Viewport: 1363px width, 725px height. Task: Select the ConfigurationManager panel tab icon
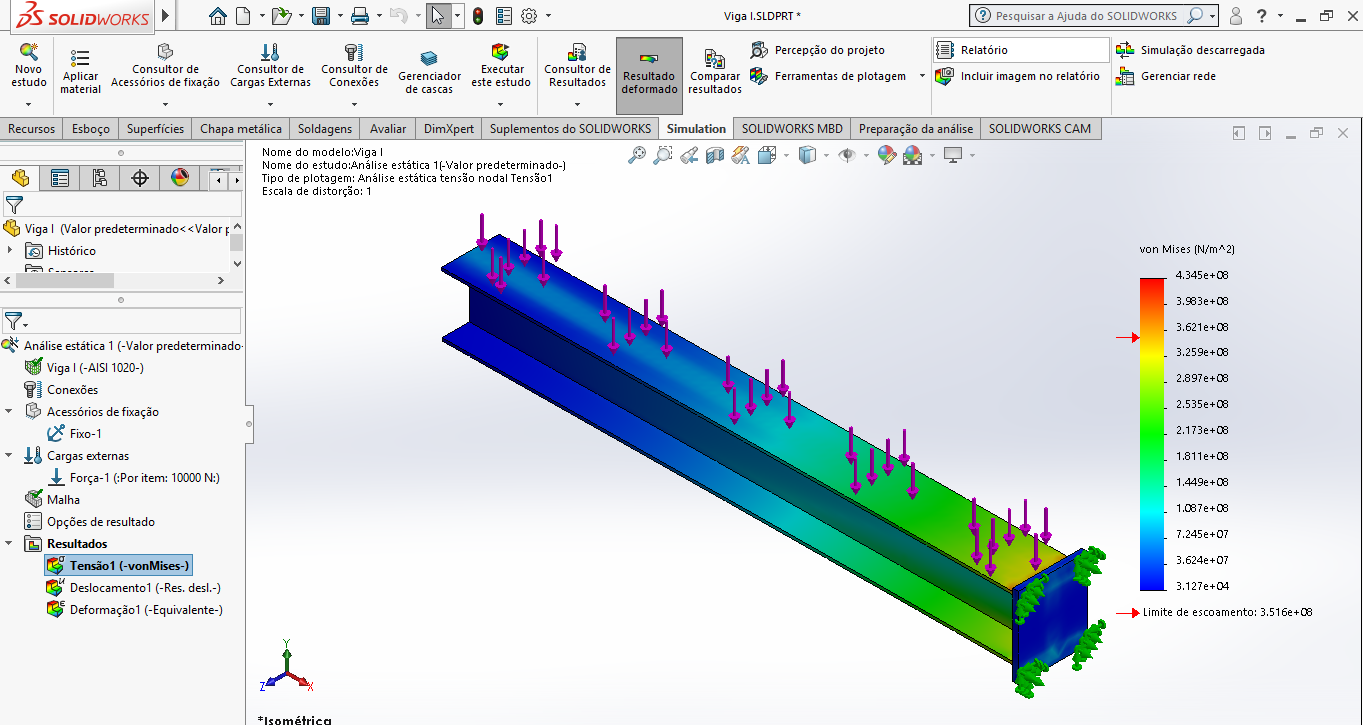click(100, 178)
